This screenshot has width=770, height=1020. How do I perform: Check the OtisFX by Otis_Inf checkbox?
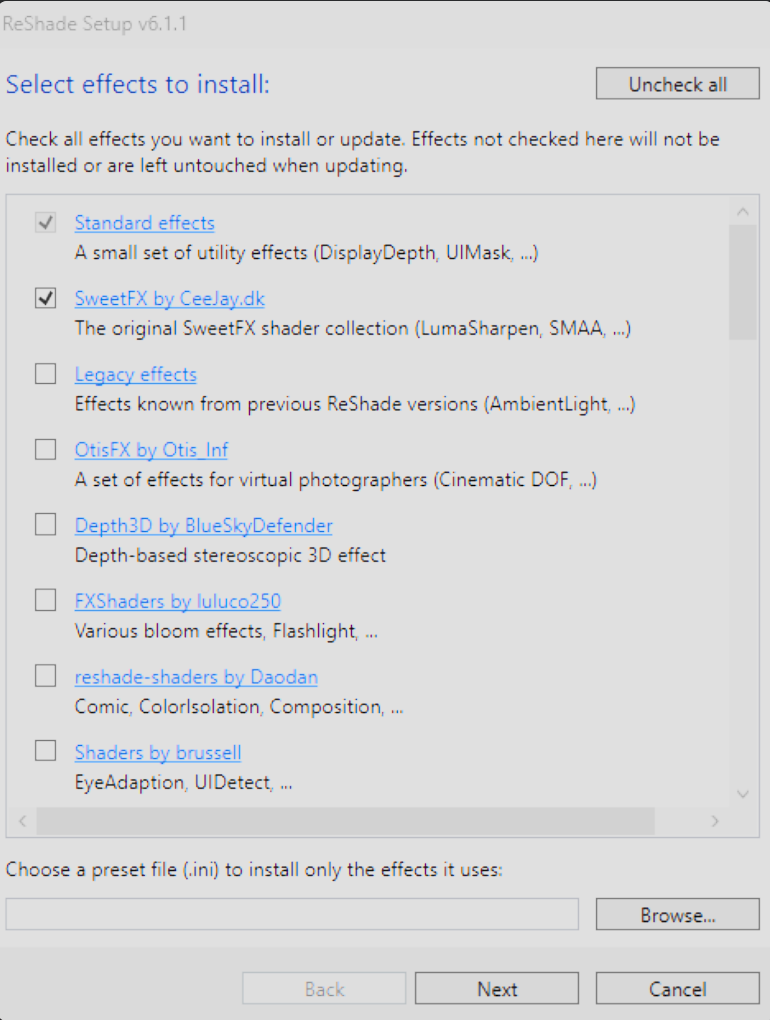(46, 450)
